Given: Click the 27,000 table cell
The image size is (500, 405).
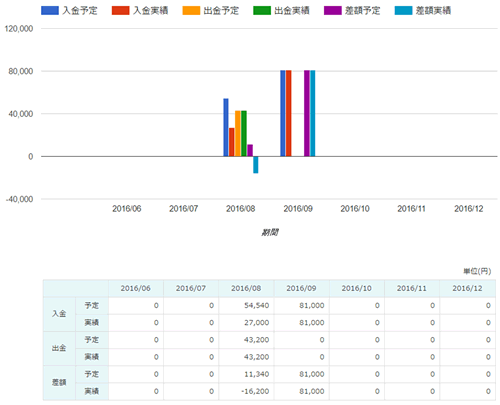Looking at the screenshot, I should coord(246,323).
